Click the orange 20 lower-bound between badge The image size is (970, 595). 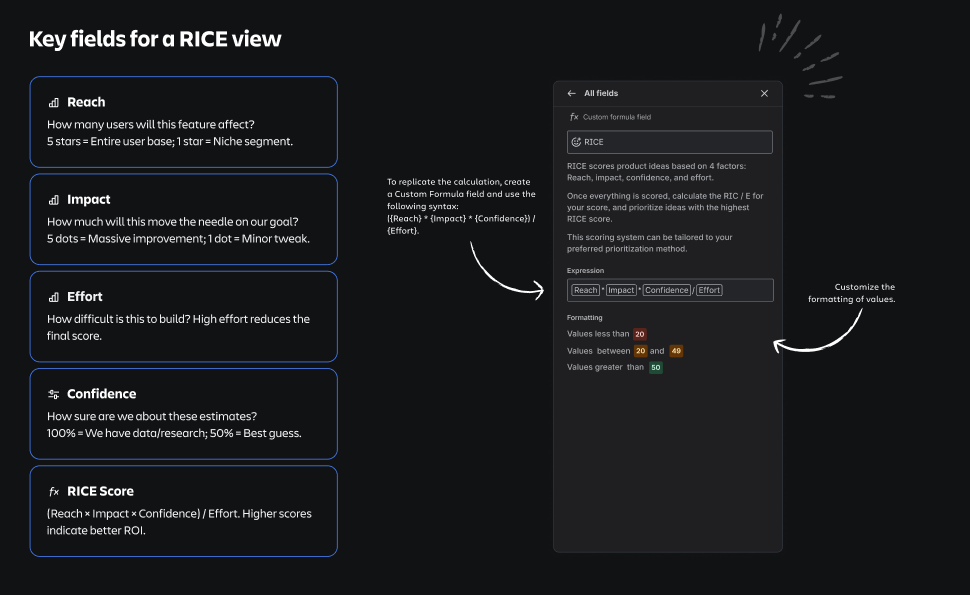coord(640,351)
